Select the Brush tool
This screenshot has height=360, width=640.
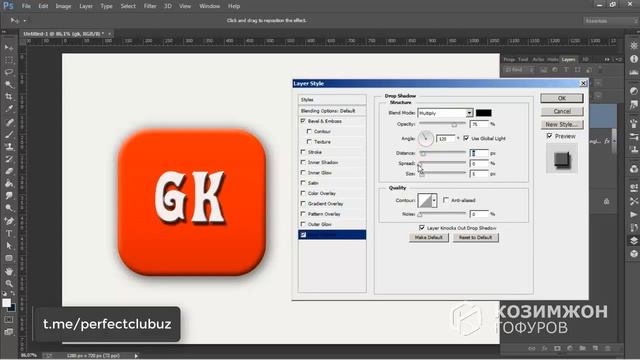(9, 134)
